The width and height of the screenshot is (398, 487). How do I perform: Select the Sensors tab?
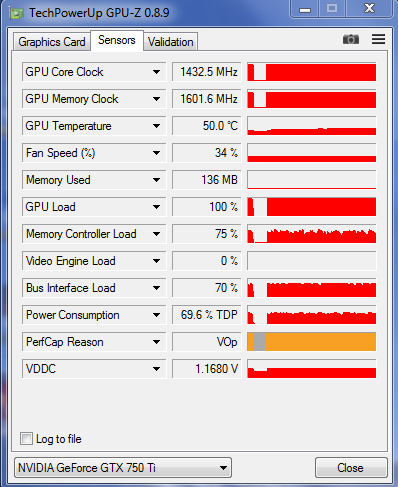(x=117, y=40)
